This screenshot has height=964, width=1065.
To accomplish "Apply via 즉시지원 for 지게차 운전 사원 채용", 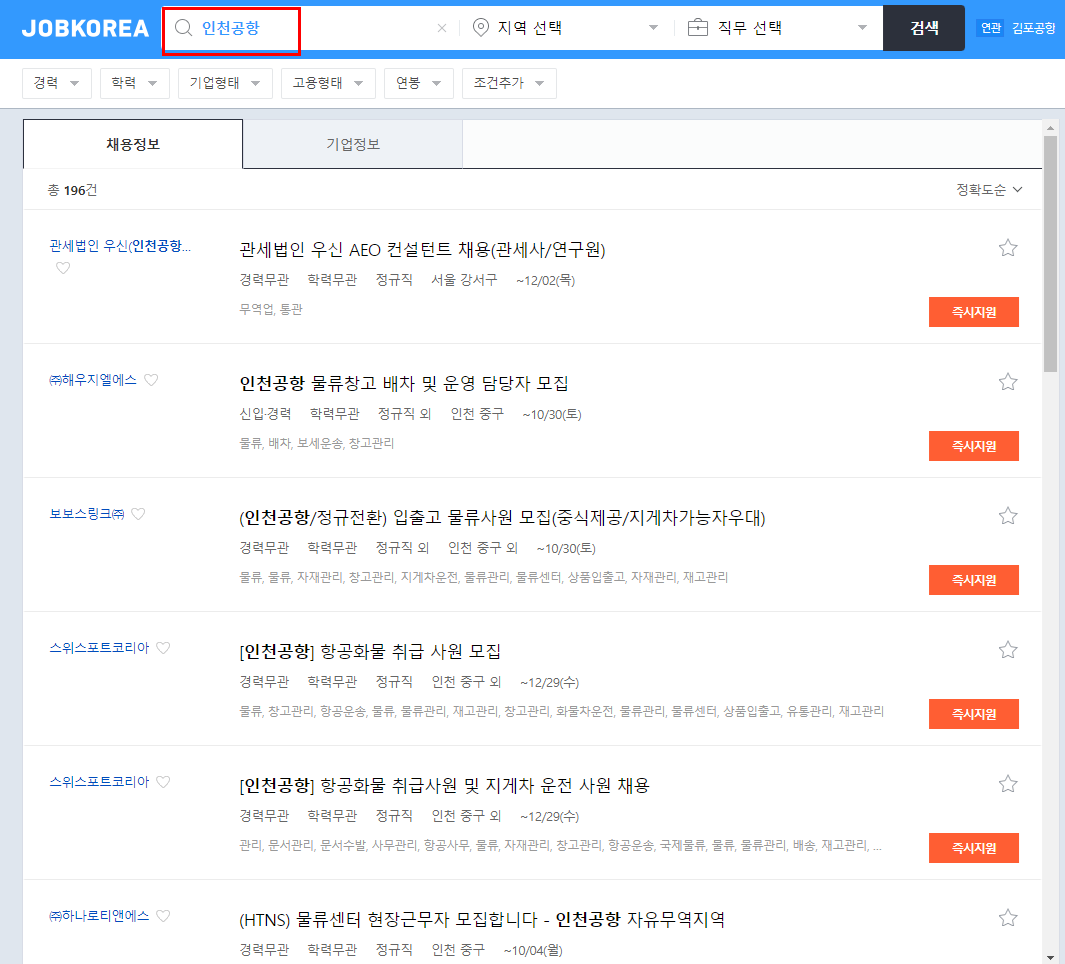I will click(x=974, y=848).
